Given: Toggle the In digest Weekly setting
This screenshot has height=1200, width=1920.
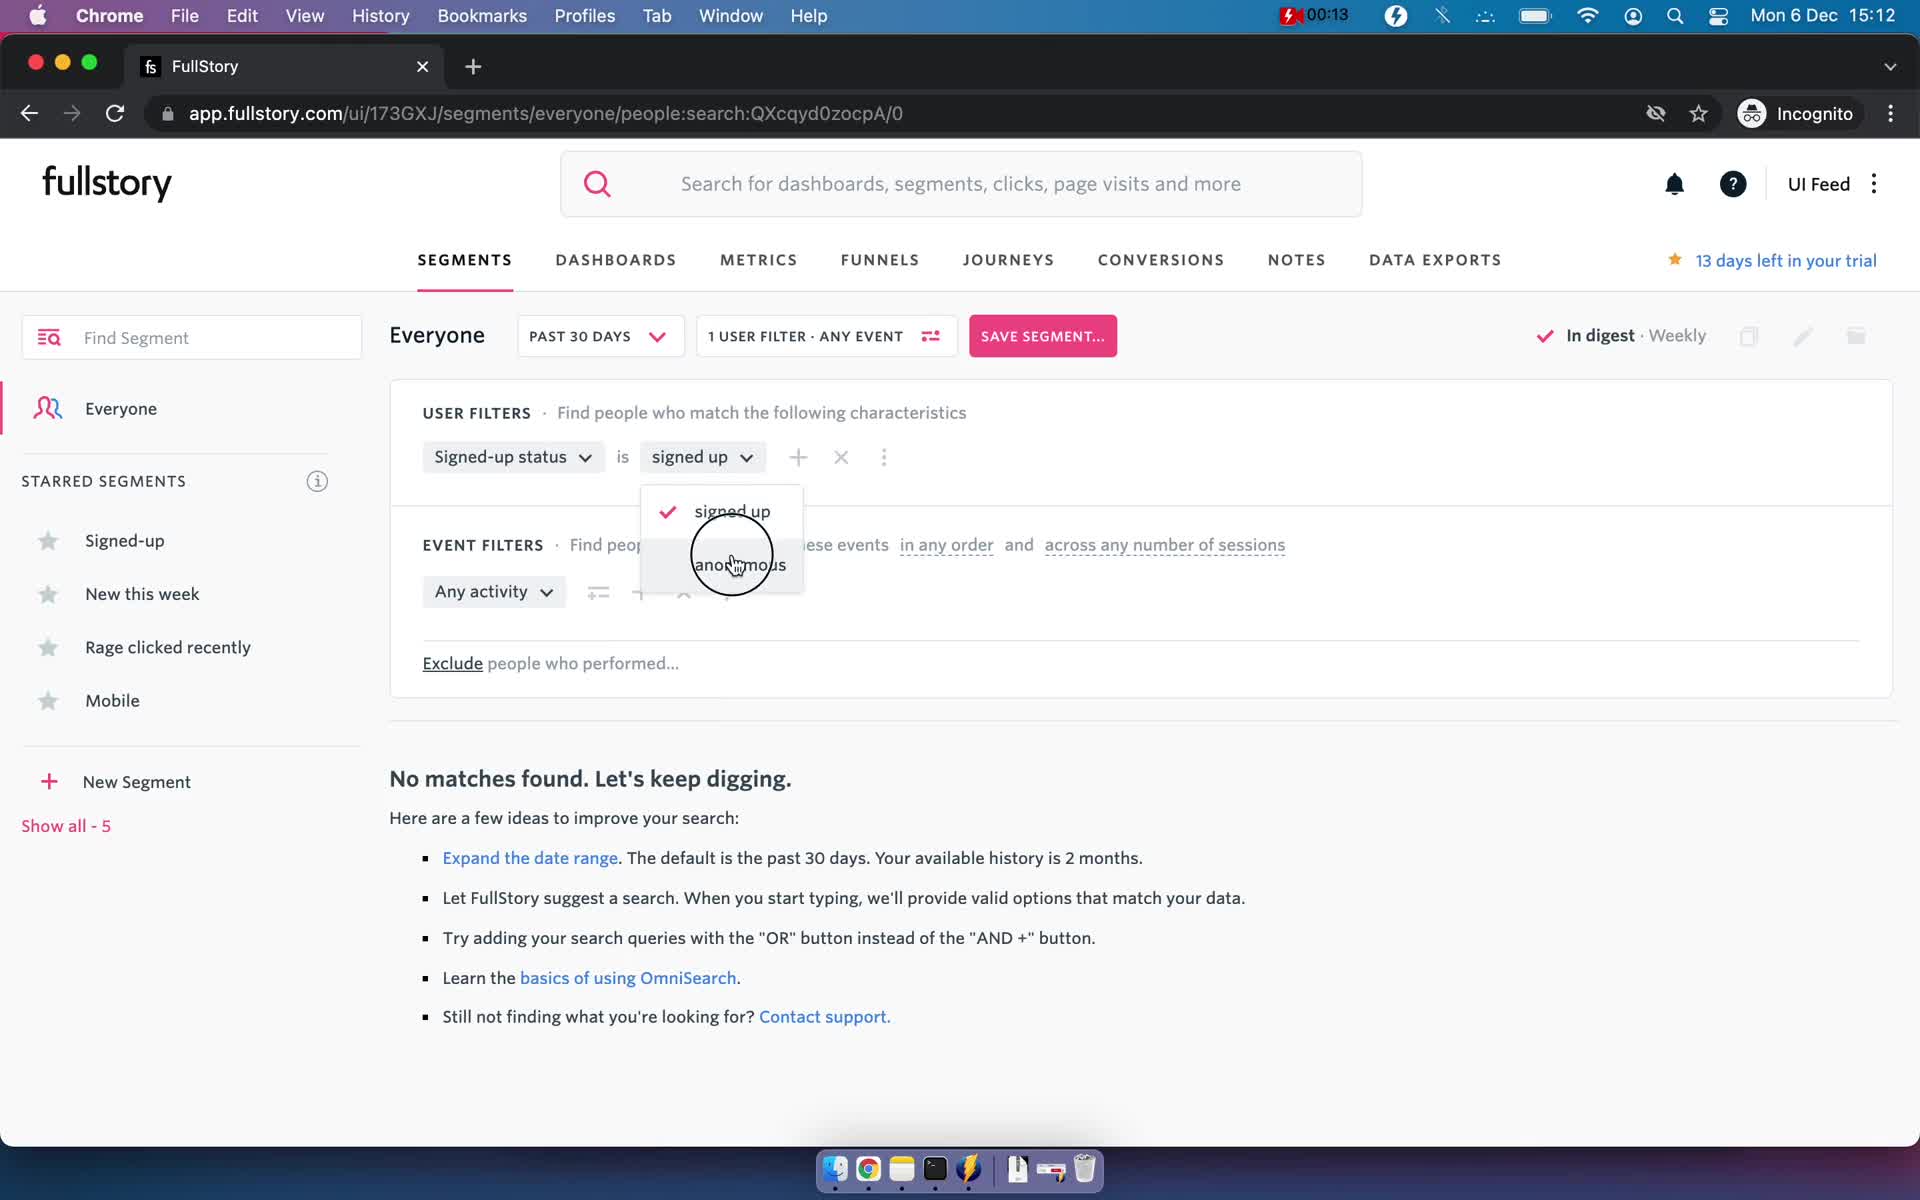Looking at the screenshot, I should pos(1547,336).
